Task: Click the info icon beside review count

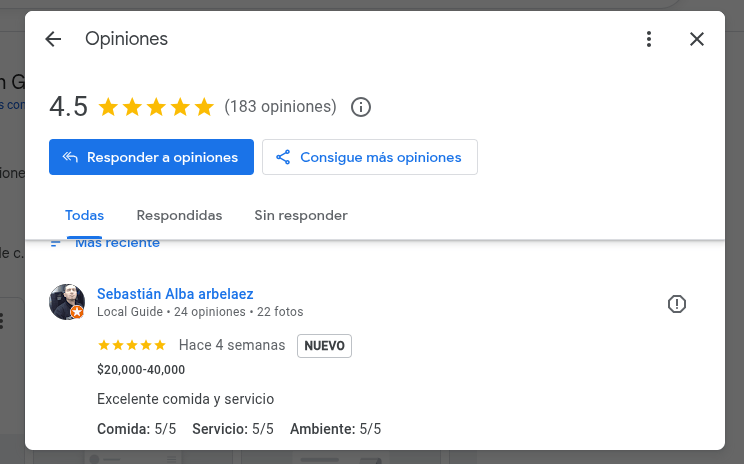Action: 361,106
